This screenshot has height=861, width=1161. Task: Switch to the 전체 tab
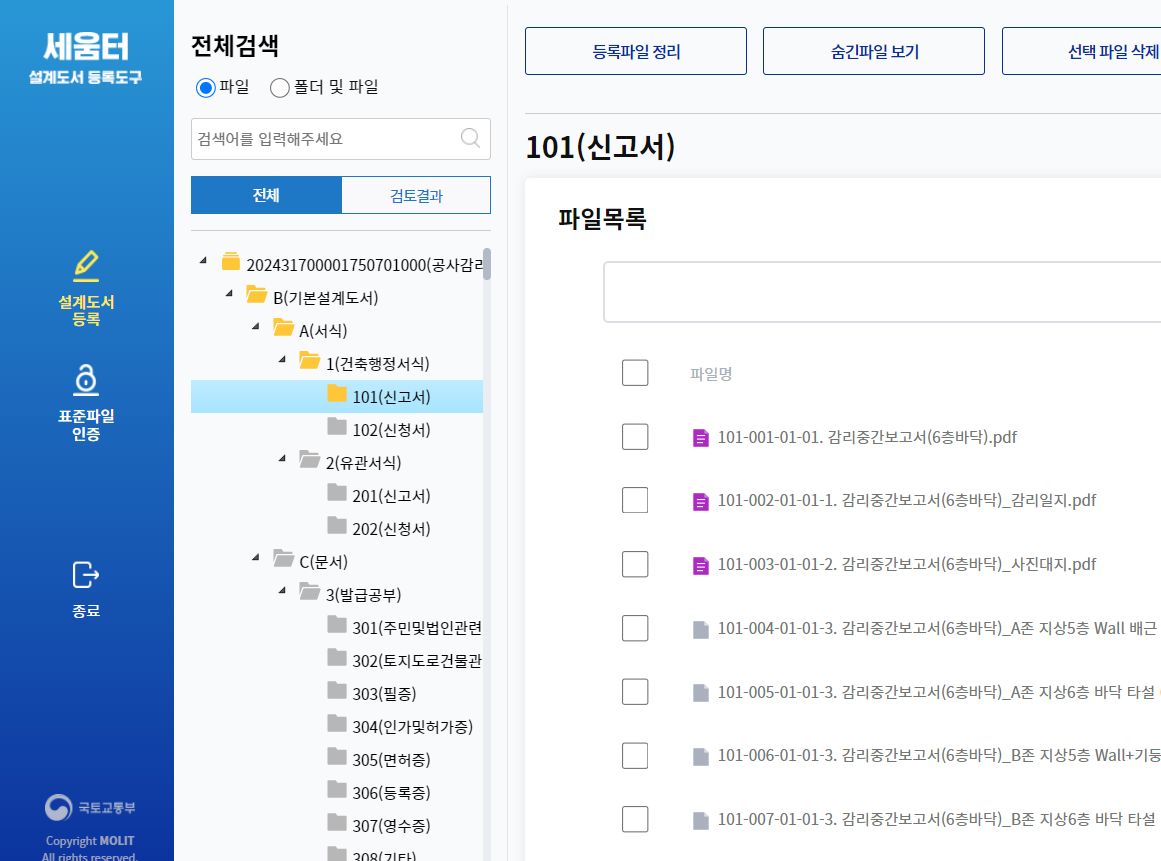click(x=265, y=194)
